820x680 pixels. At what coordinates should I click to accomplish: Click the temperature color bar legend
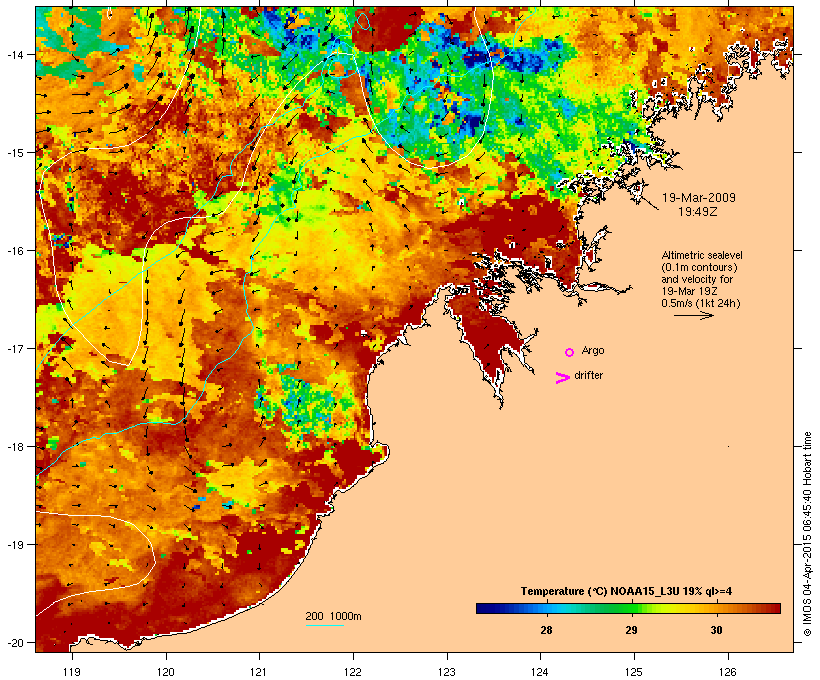628,608
